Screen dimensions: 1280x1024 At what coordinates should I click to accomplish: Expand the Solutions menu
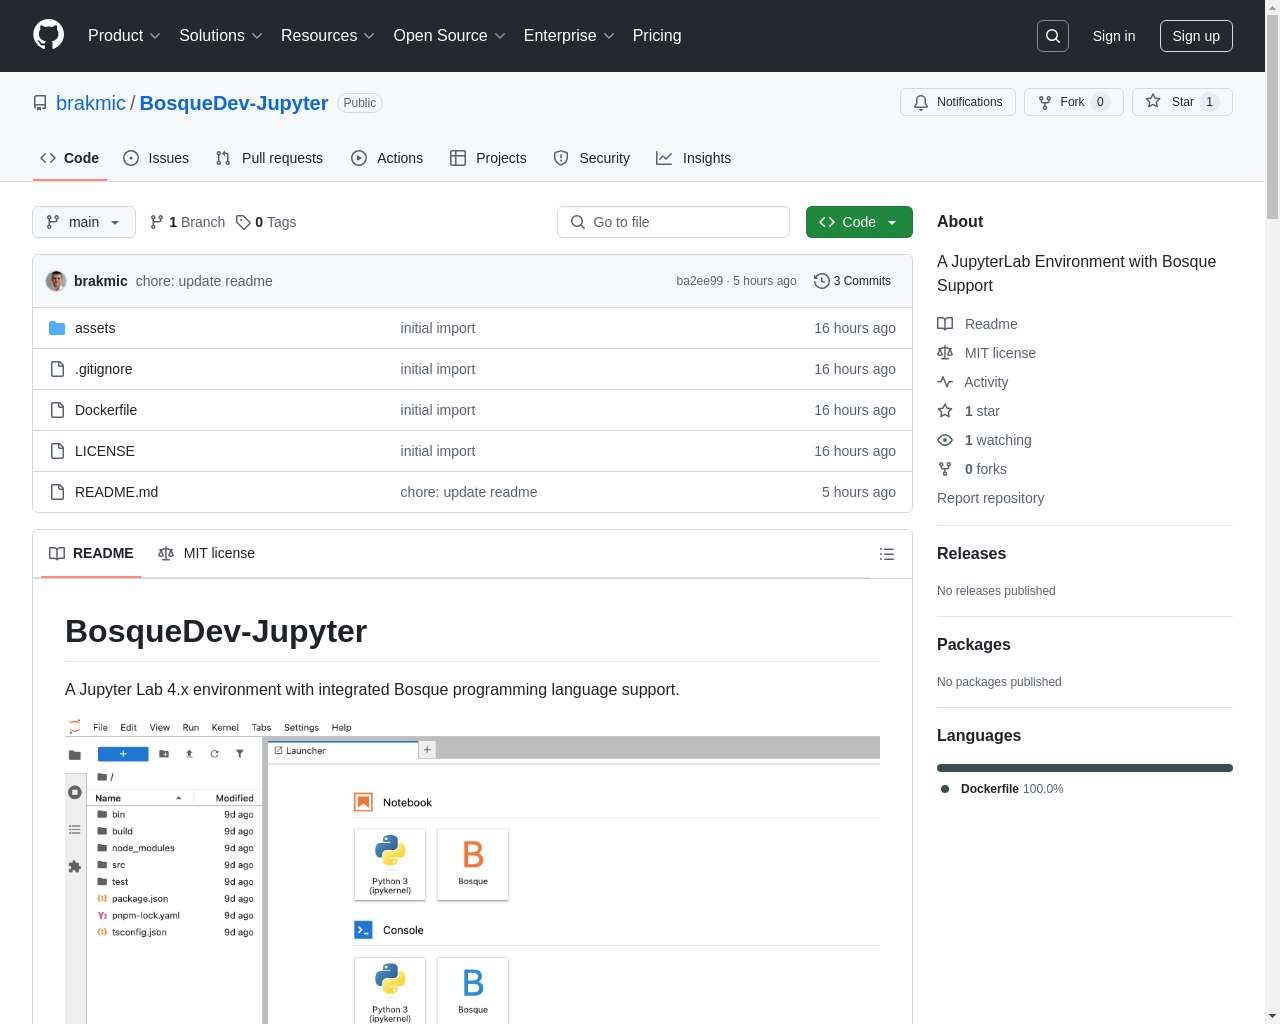[x=221, y=36]
